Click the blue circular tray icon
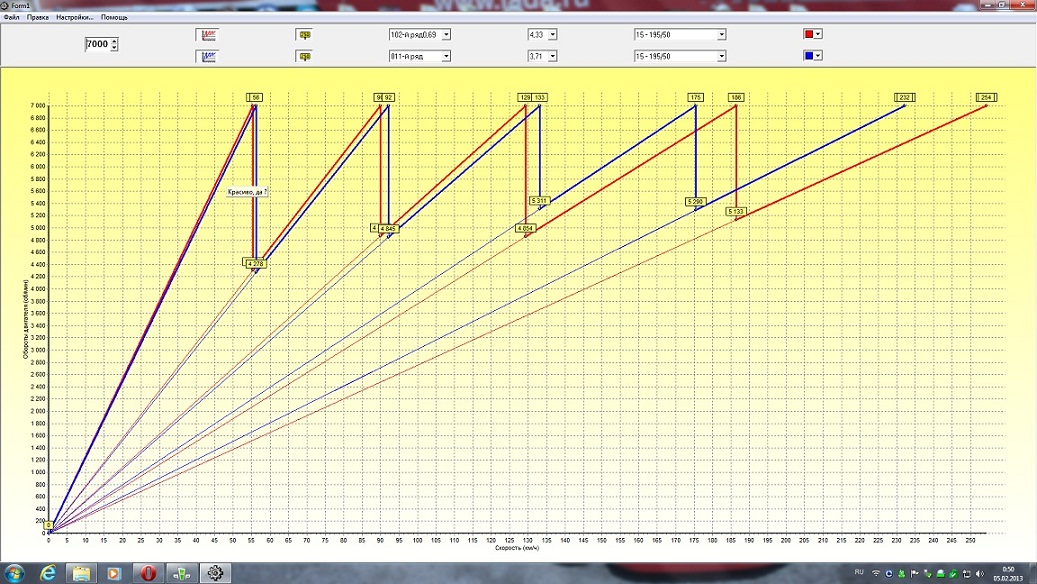This screenshot has width=1037, height=584. [889, 573]
